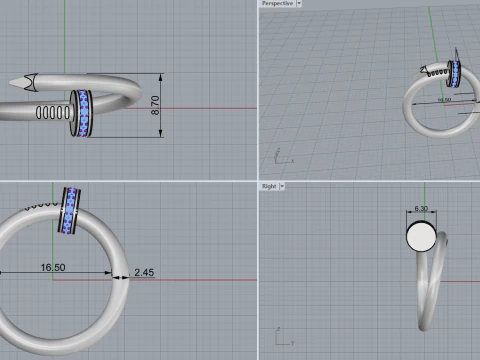Open the Right viewport title menu
Screen dimensions: 480x360
click(269, 186)
